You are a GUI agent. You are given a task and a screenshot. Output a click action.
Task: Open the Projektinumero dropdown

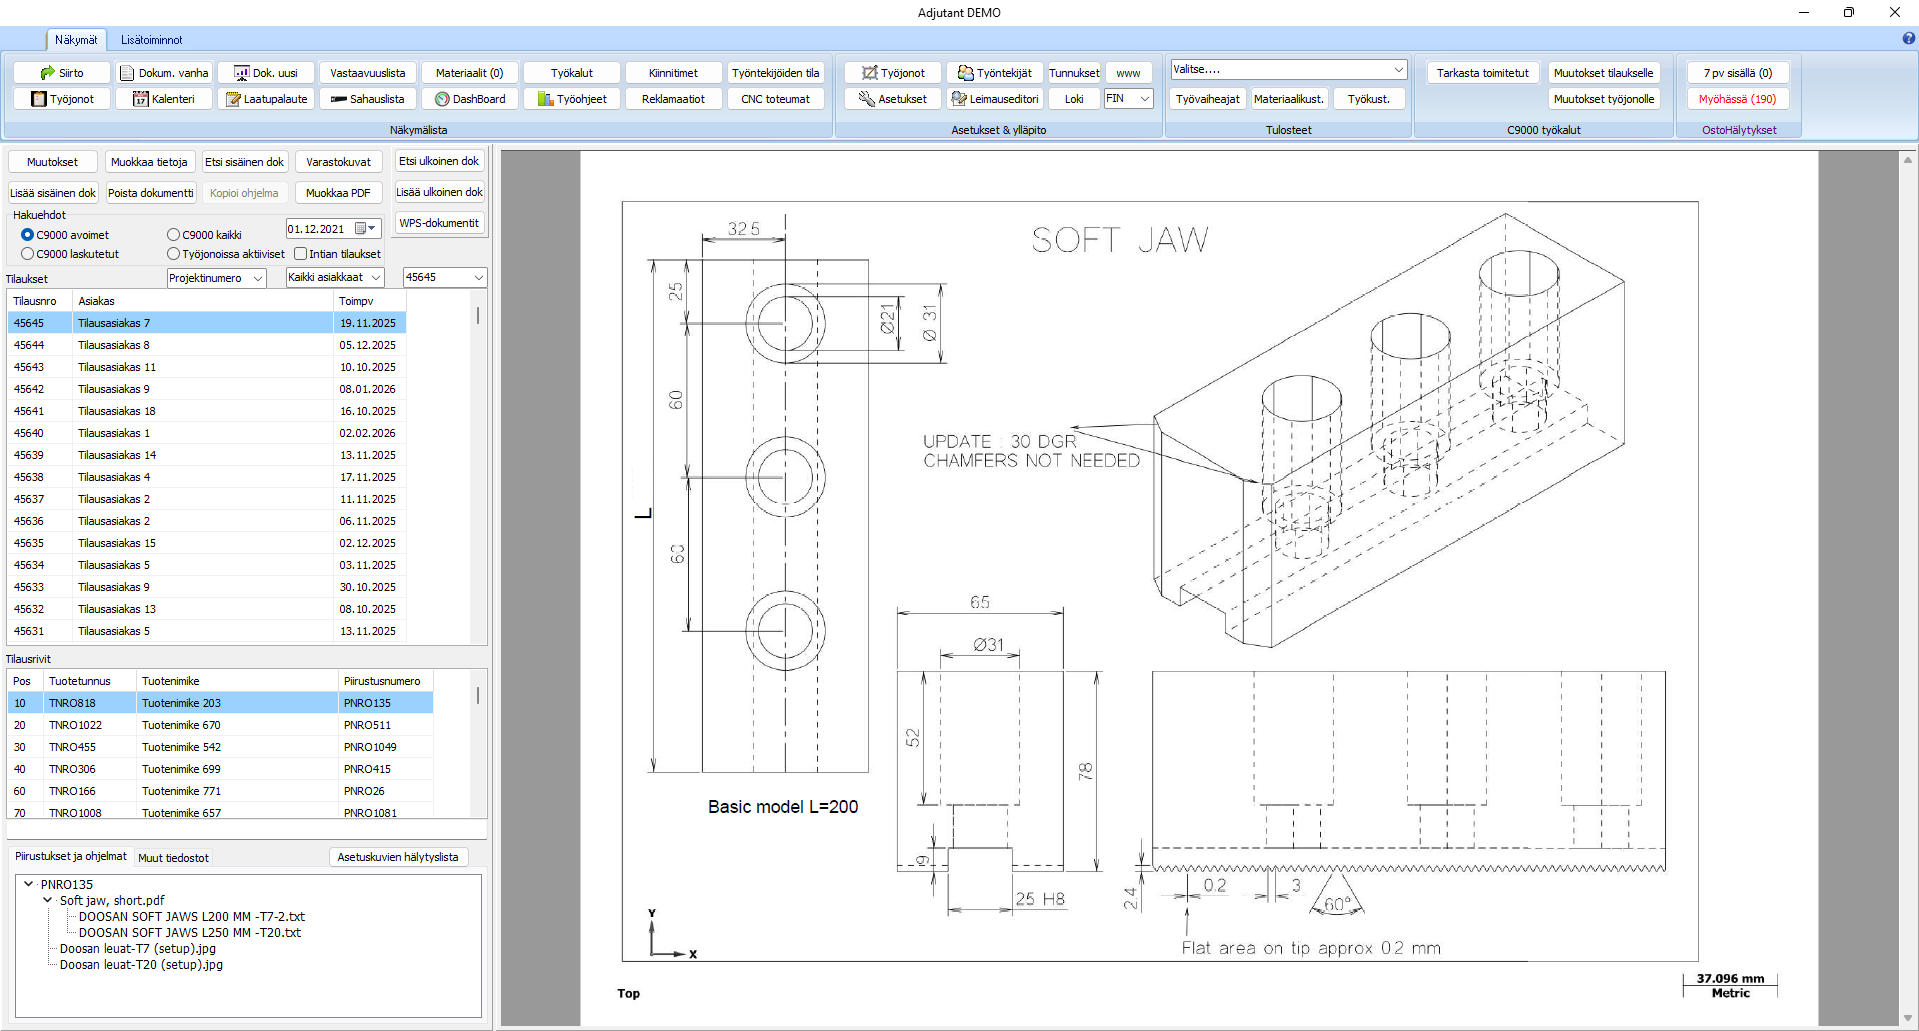point(216,278)
